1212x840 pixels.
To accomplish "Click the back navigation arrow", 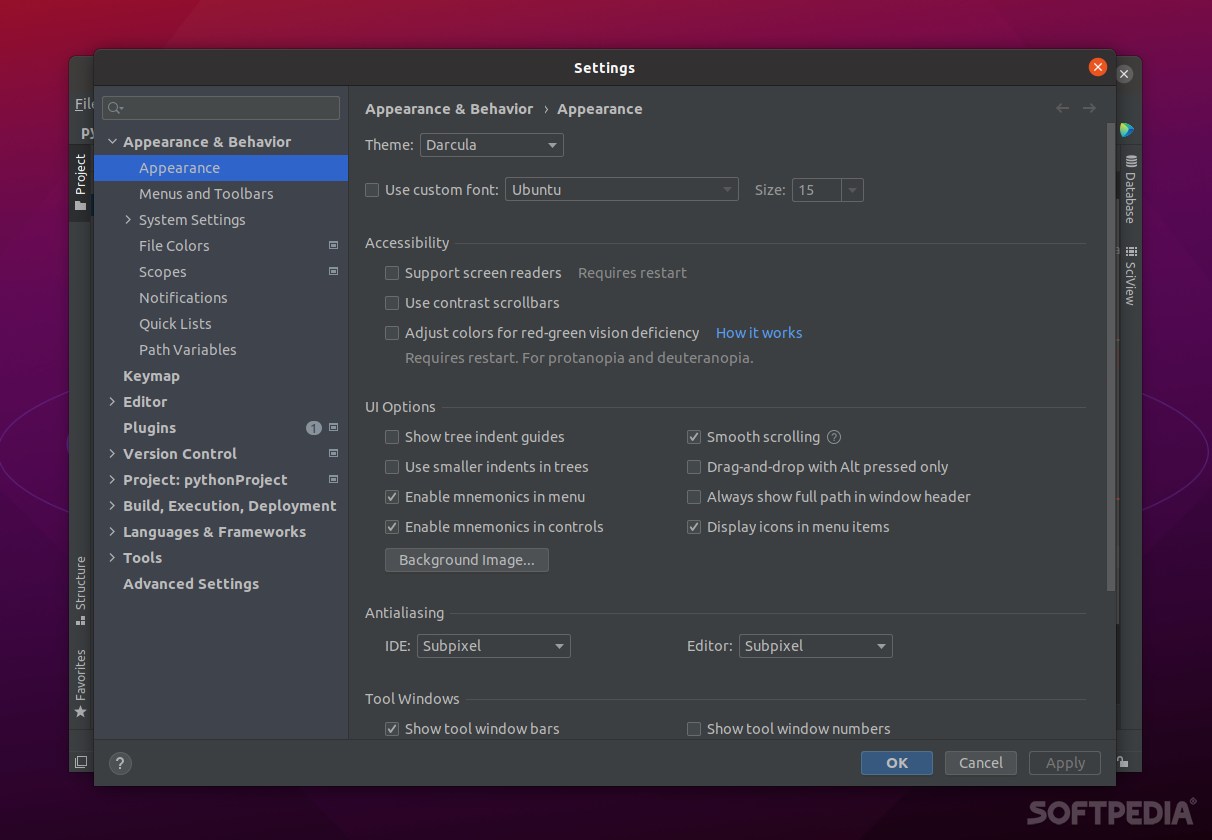I will pyautogui.click(x=1062, y=108).
